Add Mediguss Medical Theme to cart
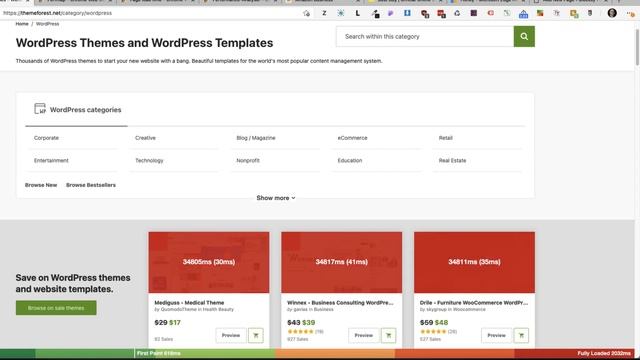Image resolution: width=640 pixels, height=360 pixels. click(x=256, y=336)
